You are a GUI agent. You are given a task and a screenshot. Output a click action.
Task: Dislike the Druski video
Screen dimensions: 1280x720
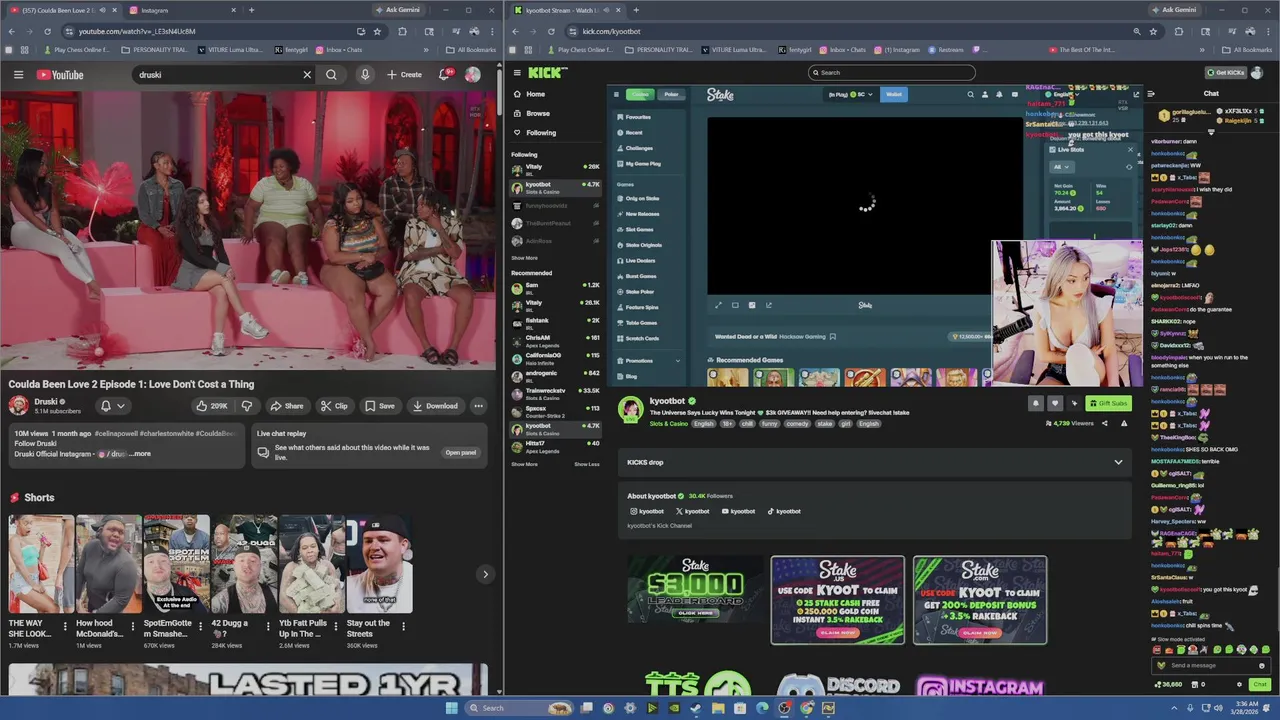pyautogui.click(x=246, y=406)
